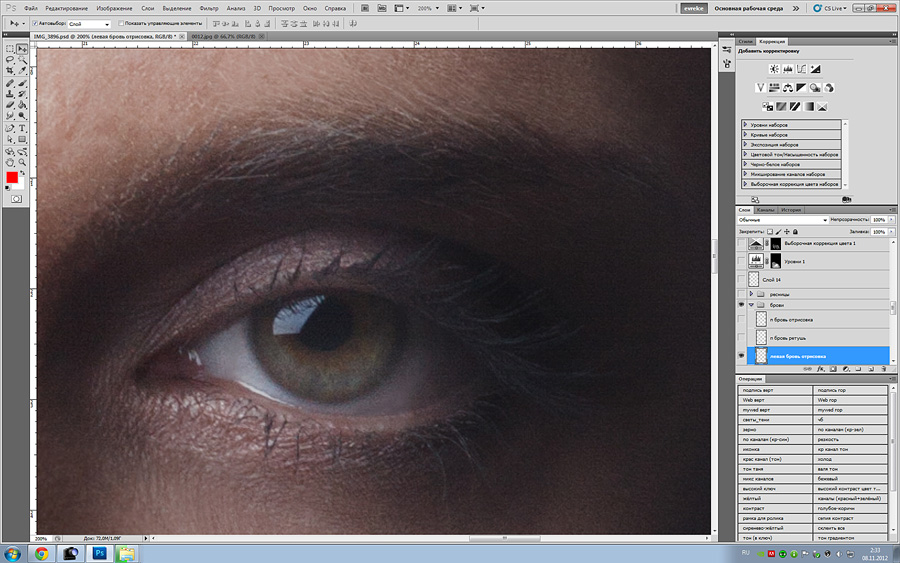Run the зерно action
Viewport: 900px width, 563px height.
(775, 429)
